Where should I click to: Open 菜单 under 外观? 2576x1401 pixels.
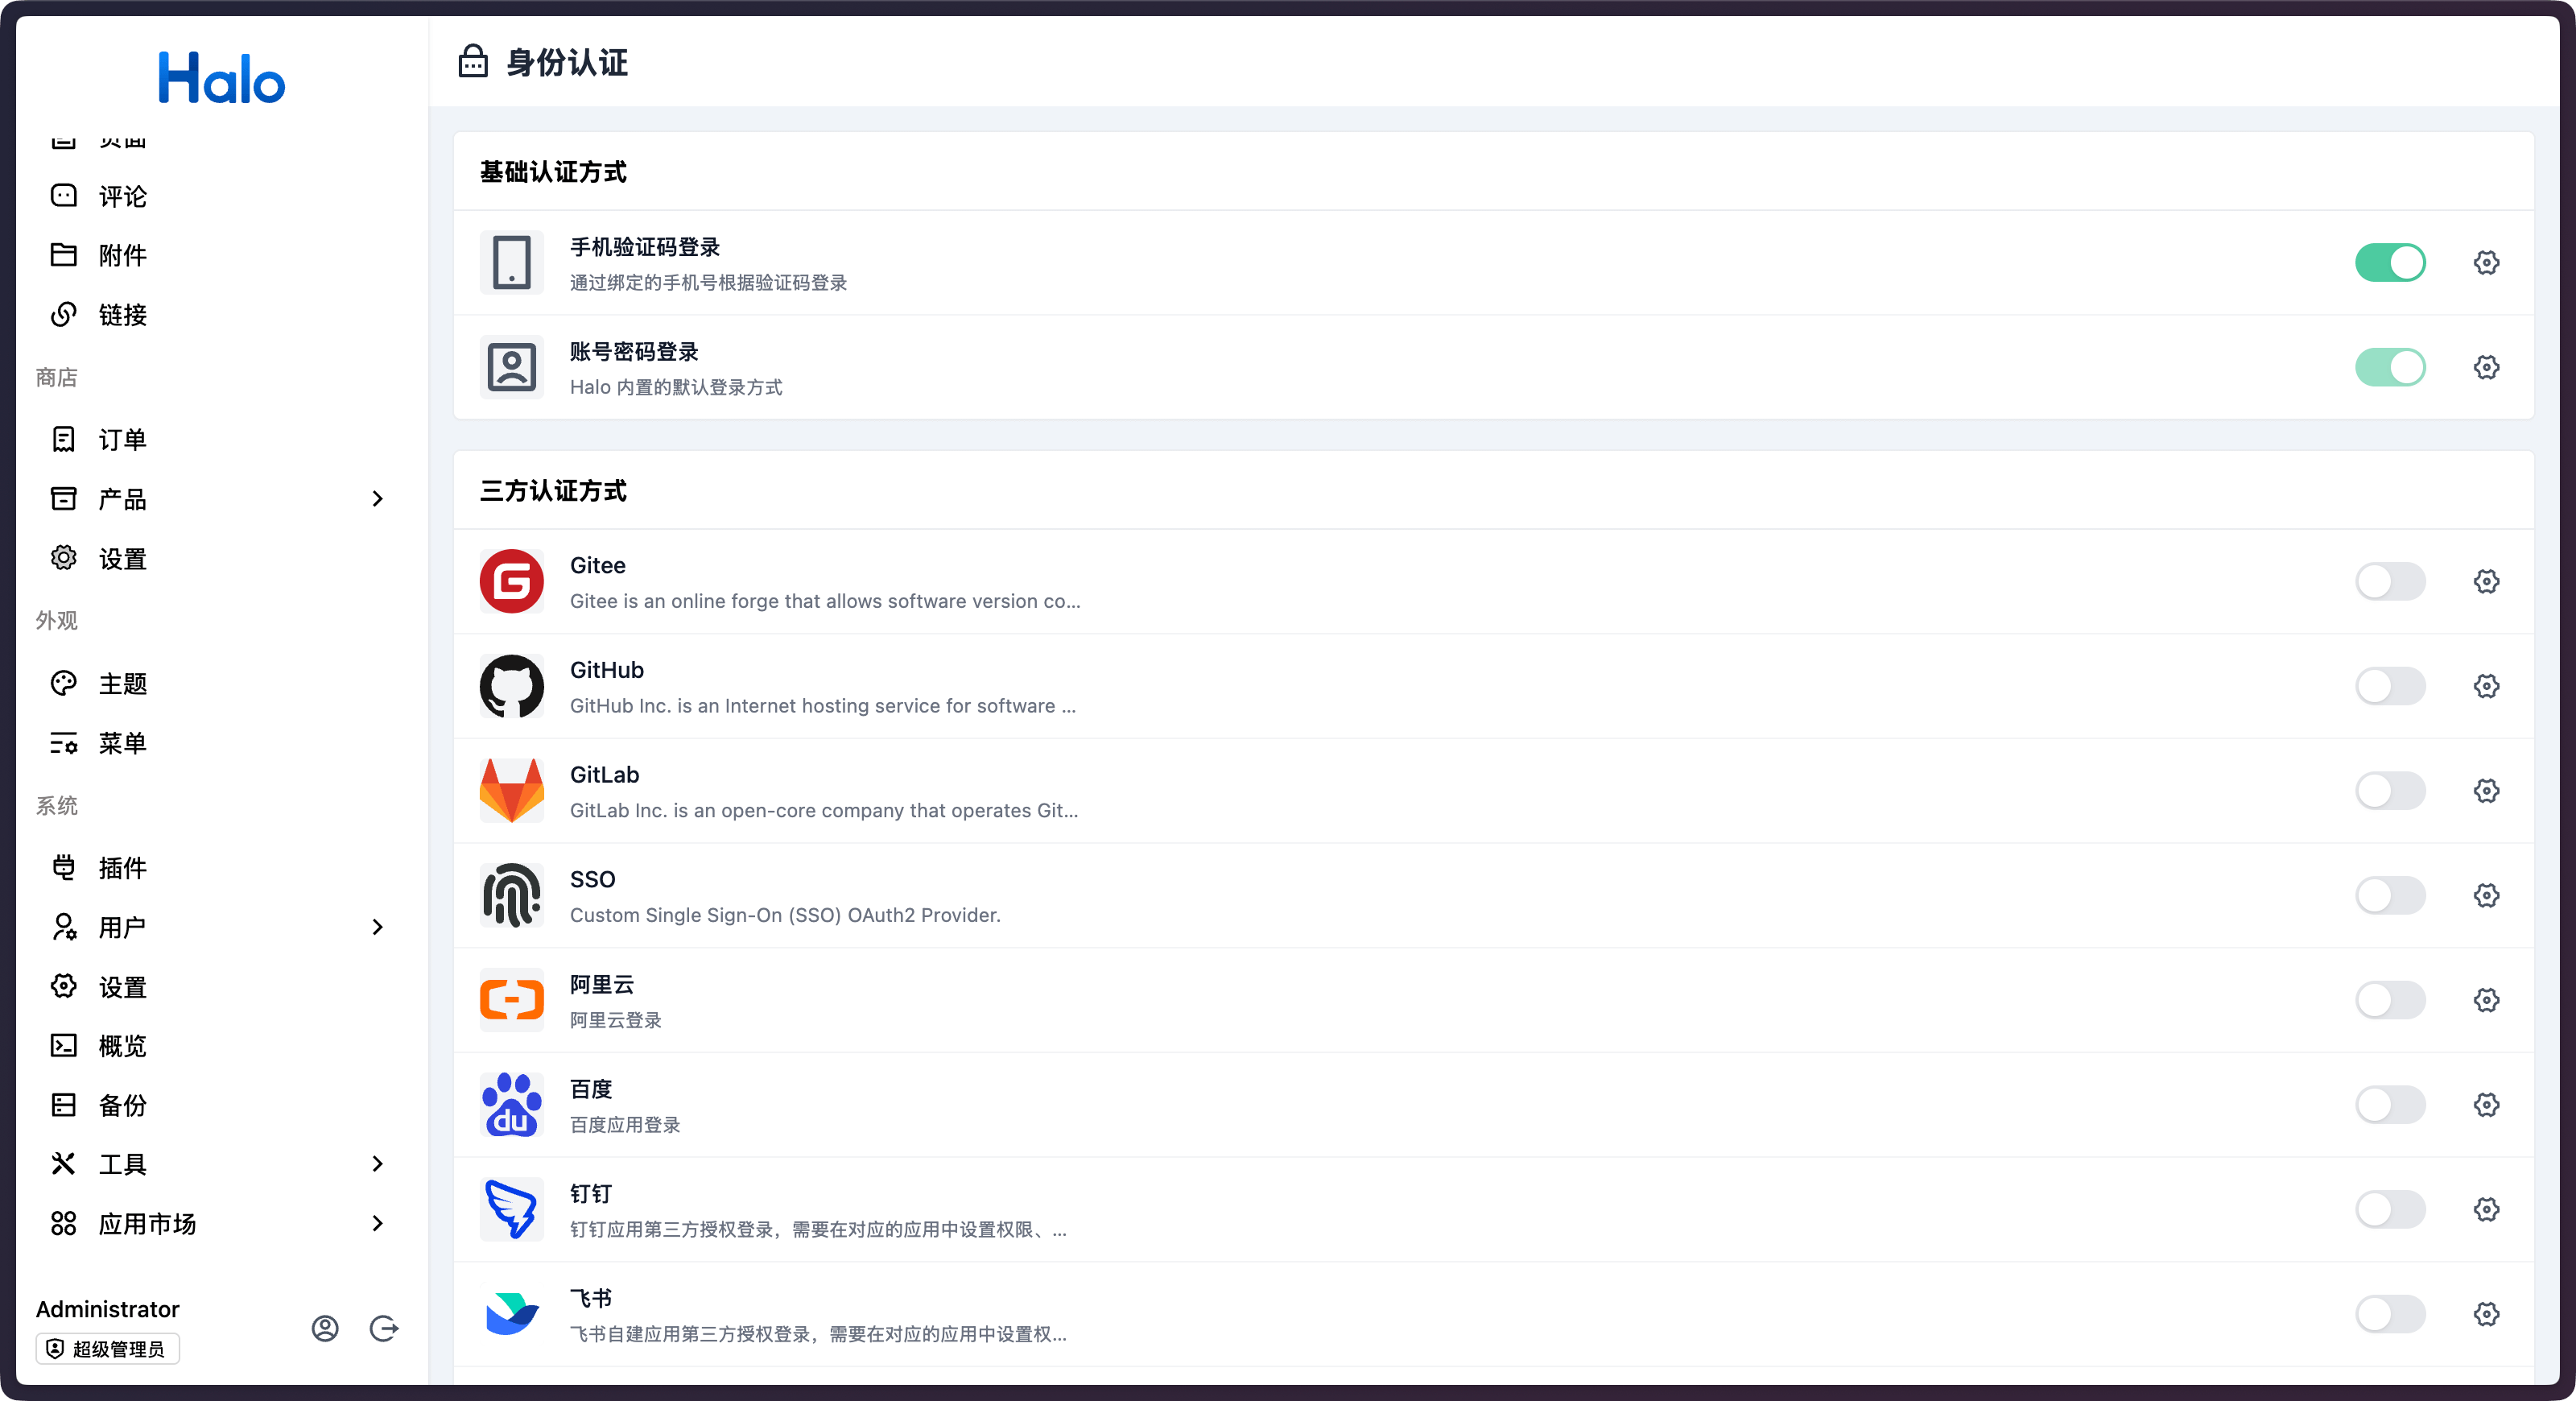click(x=122, y=743)
